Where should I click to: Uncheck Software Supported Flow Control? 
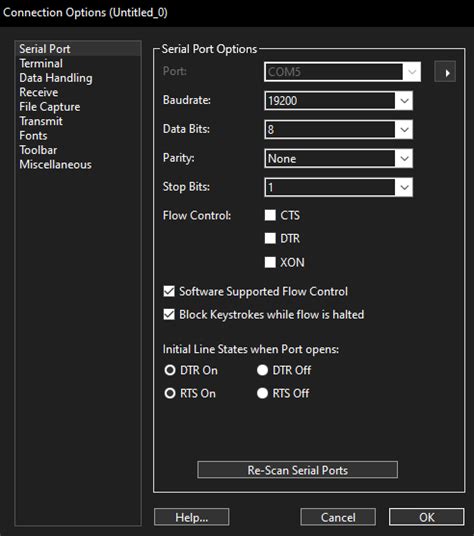pyautogui.click(x=169, y=292)
